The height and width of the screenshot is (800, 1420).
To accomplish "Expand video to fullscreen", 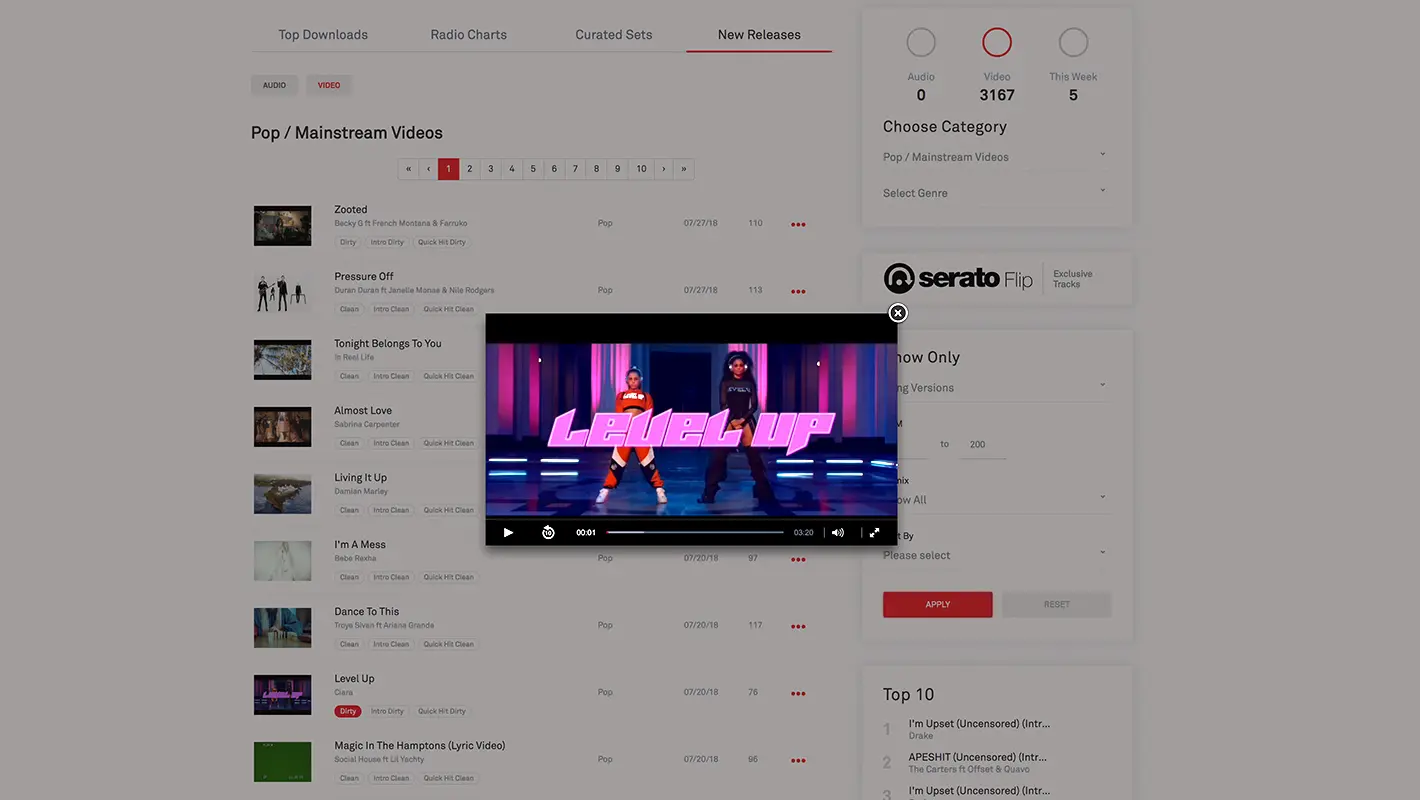I will coord(874,533).
